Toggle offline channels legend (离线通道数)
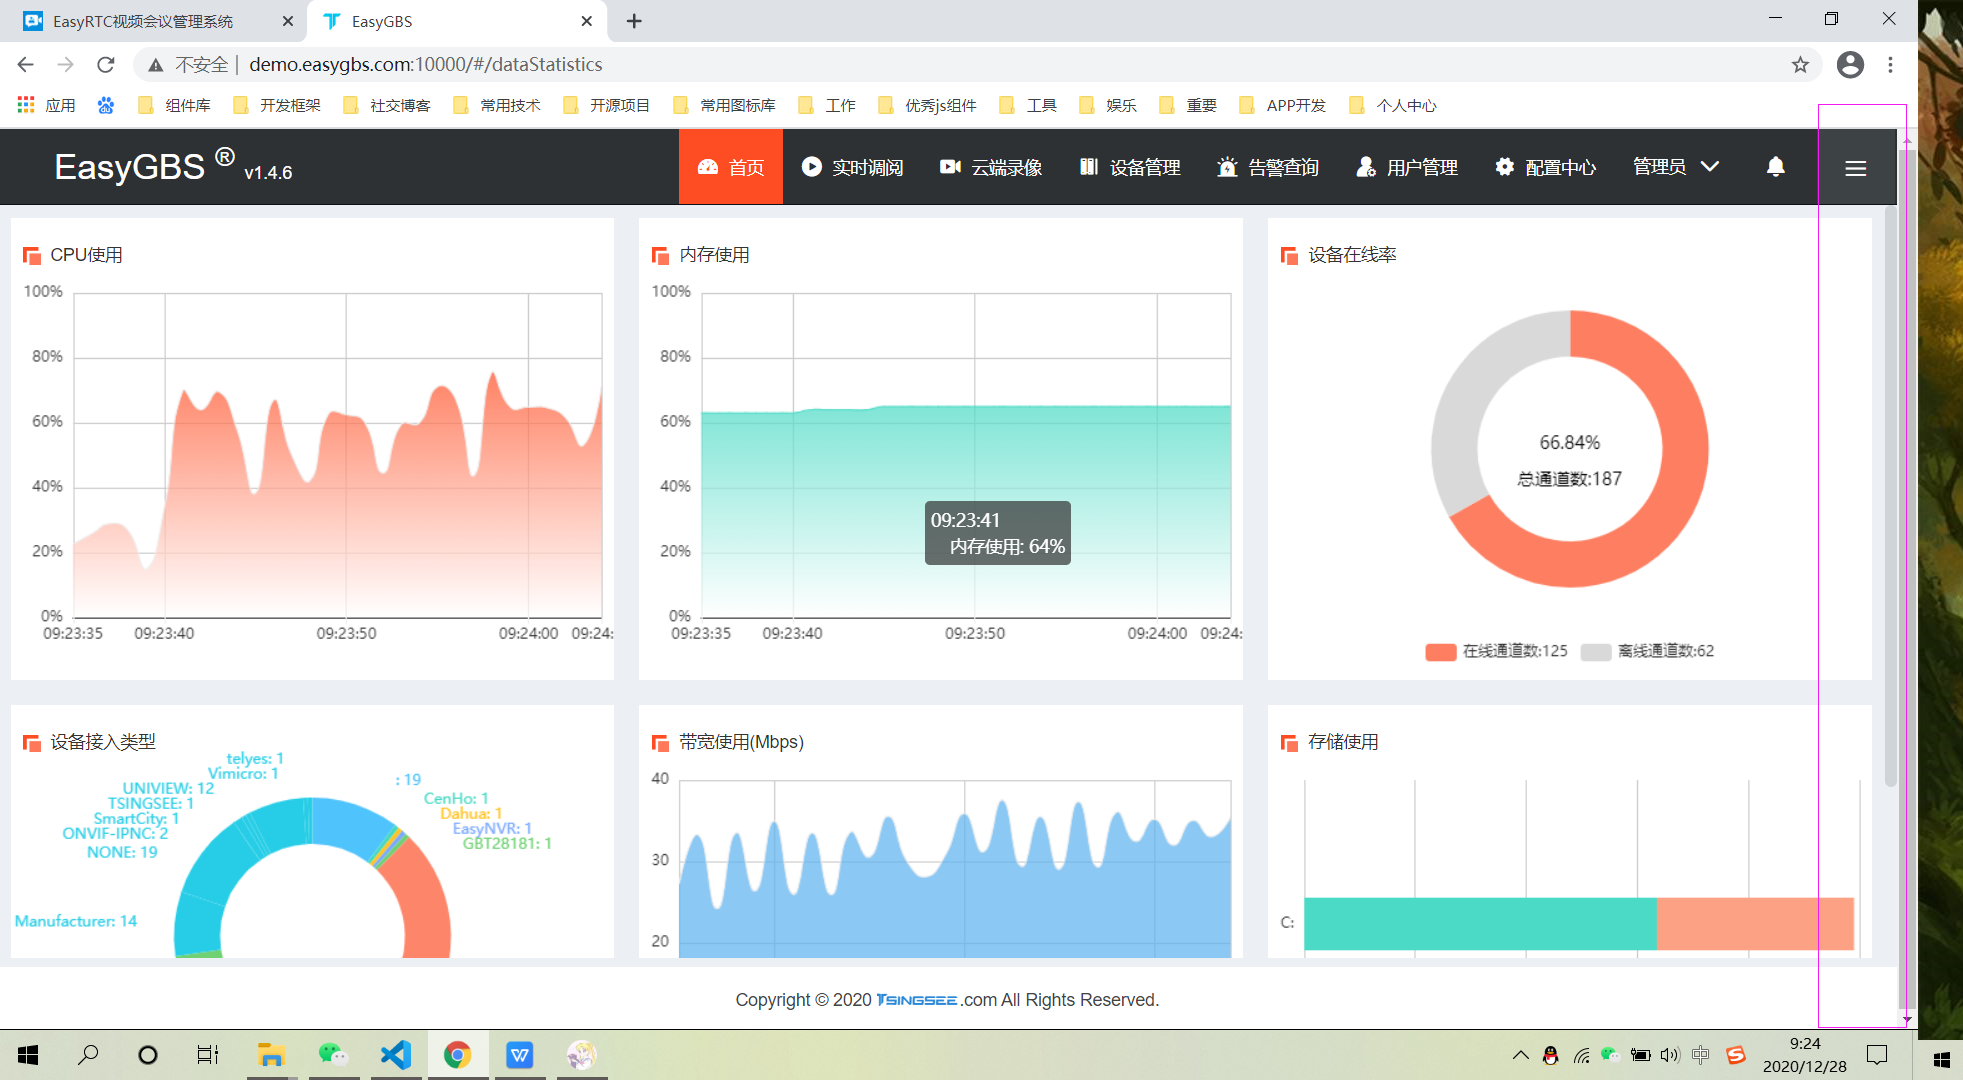 tap(1648, 651)
